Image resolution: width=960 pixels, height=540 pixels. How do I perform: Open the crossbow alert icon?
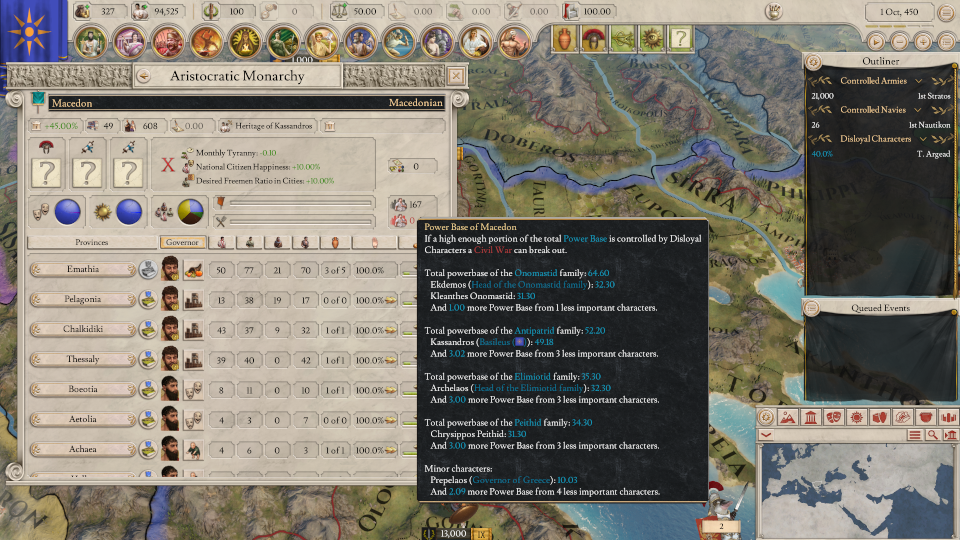point(622,39)
